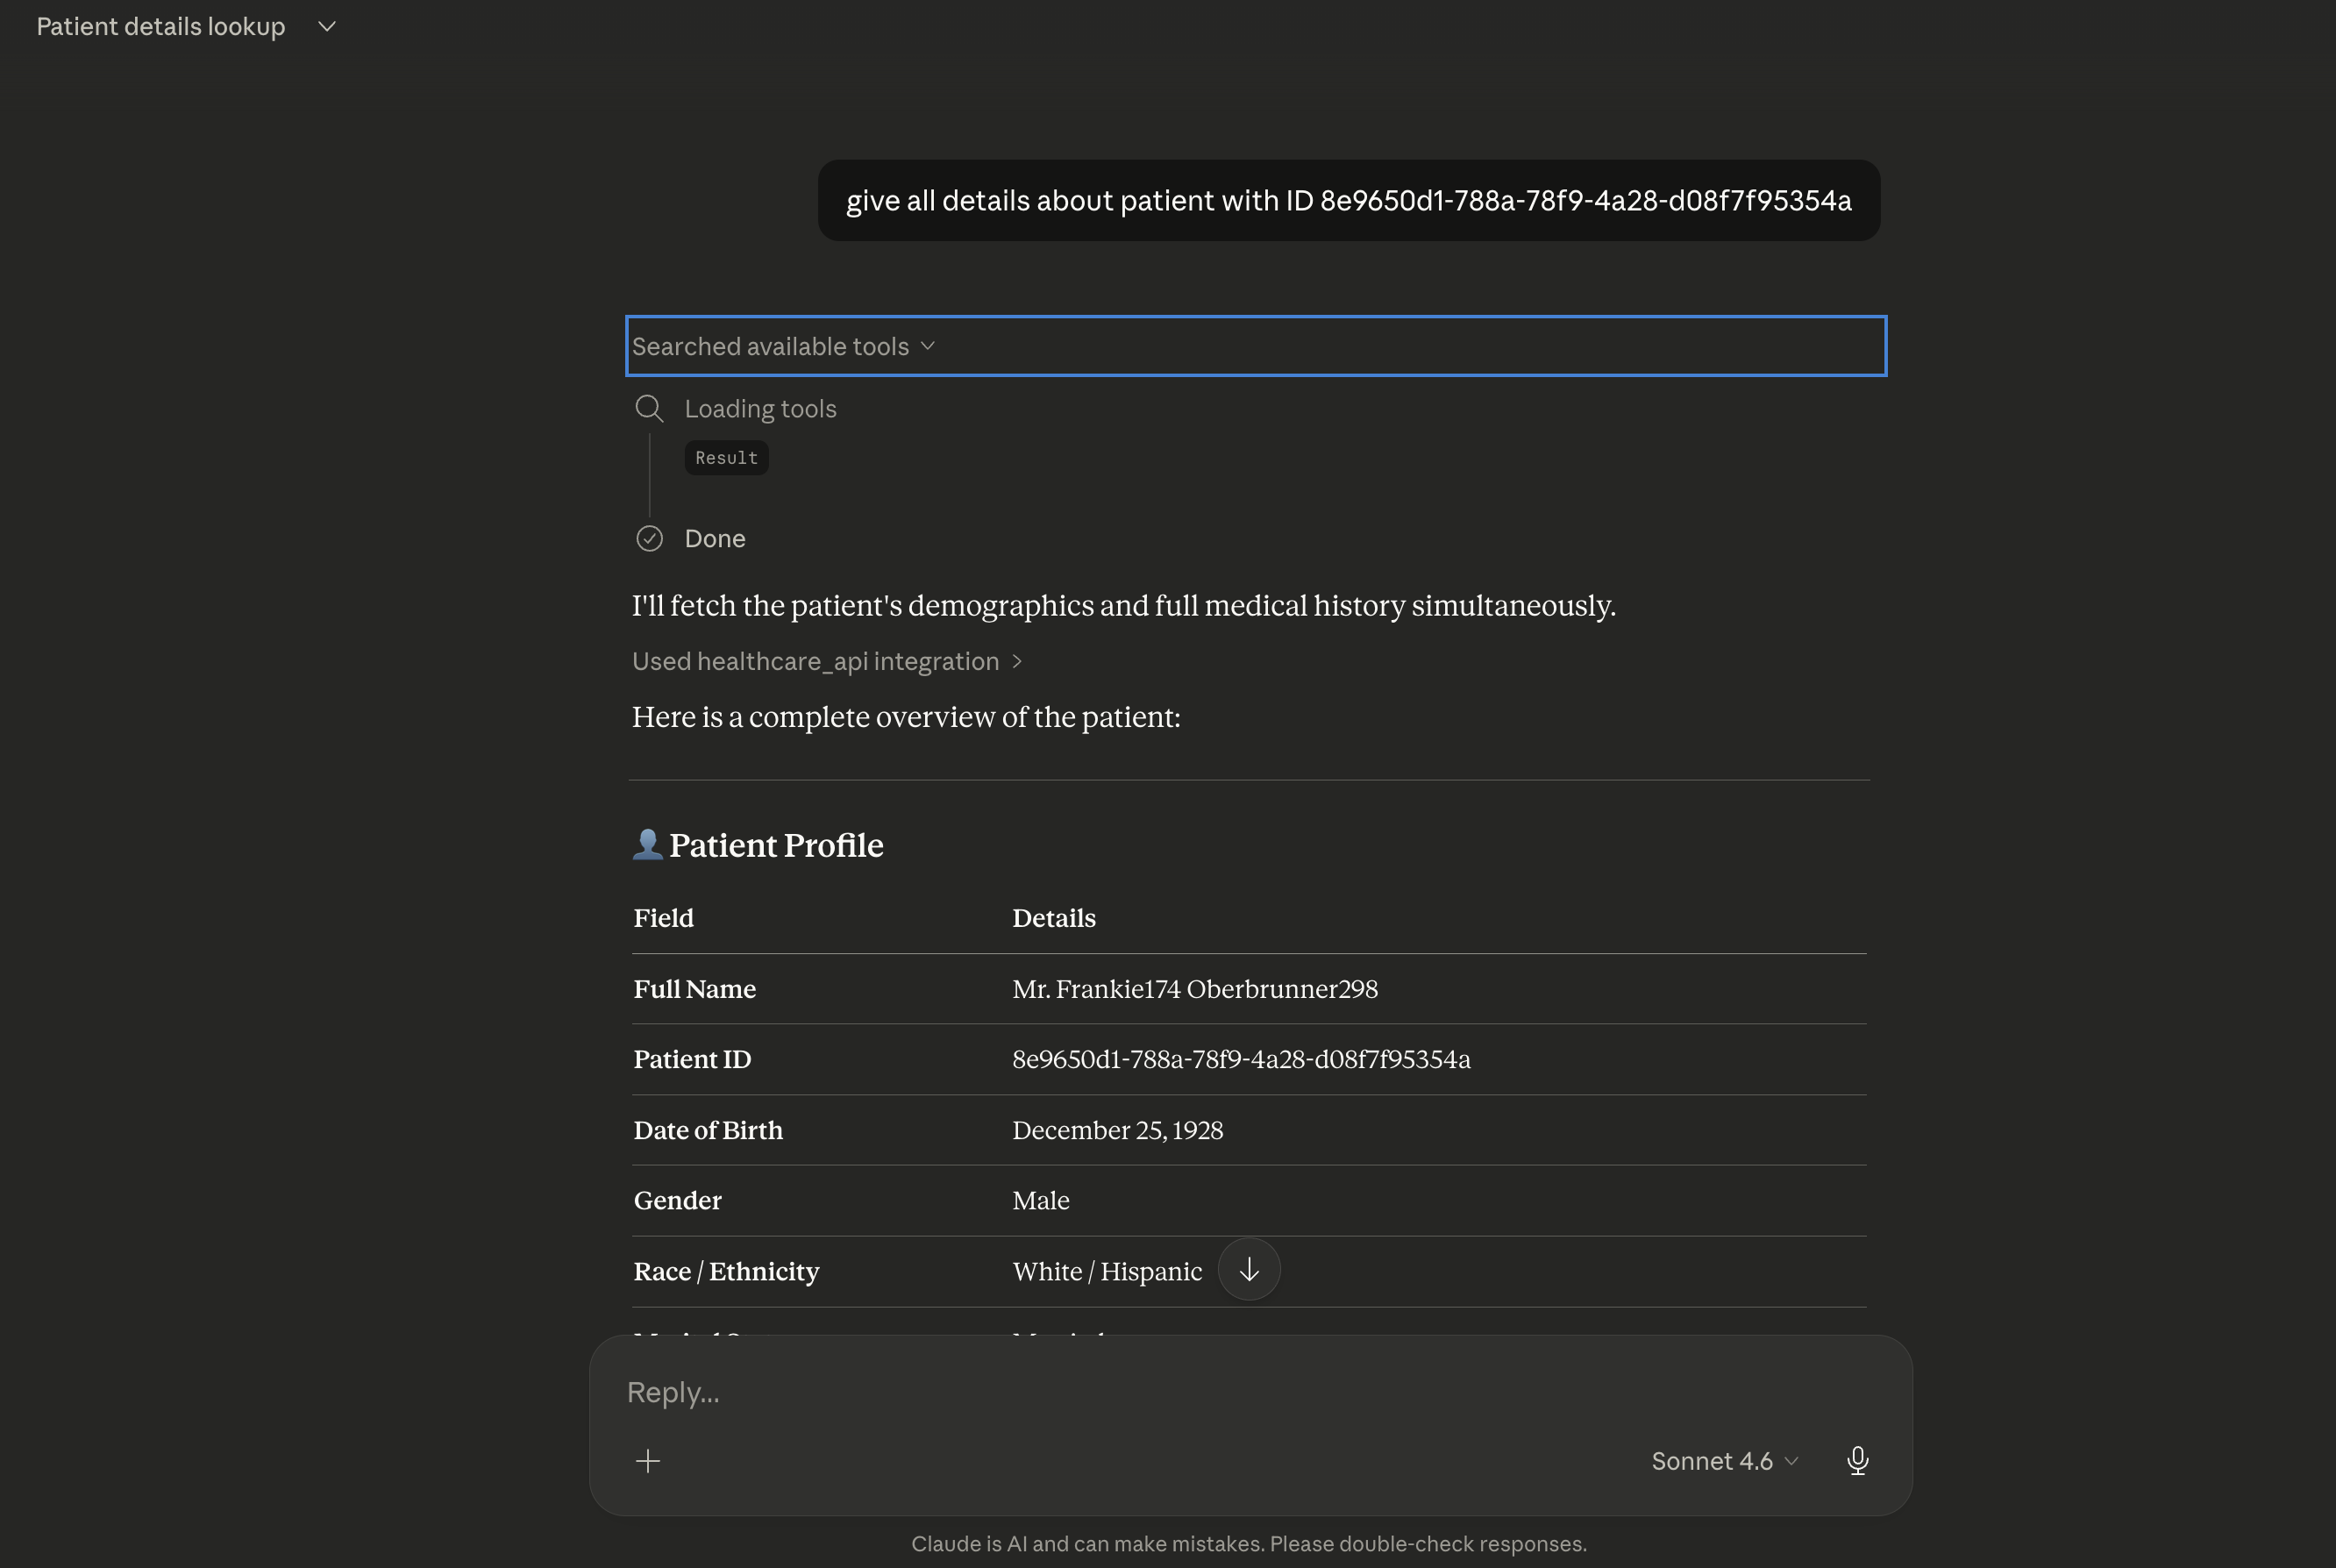Click the Date of Birth value

[1117, 1130]
